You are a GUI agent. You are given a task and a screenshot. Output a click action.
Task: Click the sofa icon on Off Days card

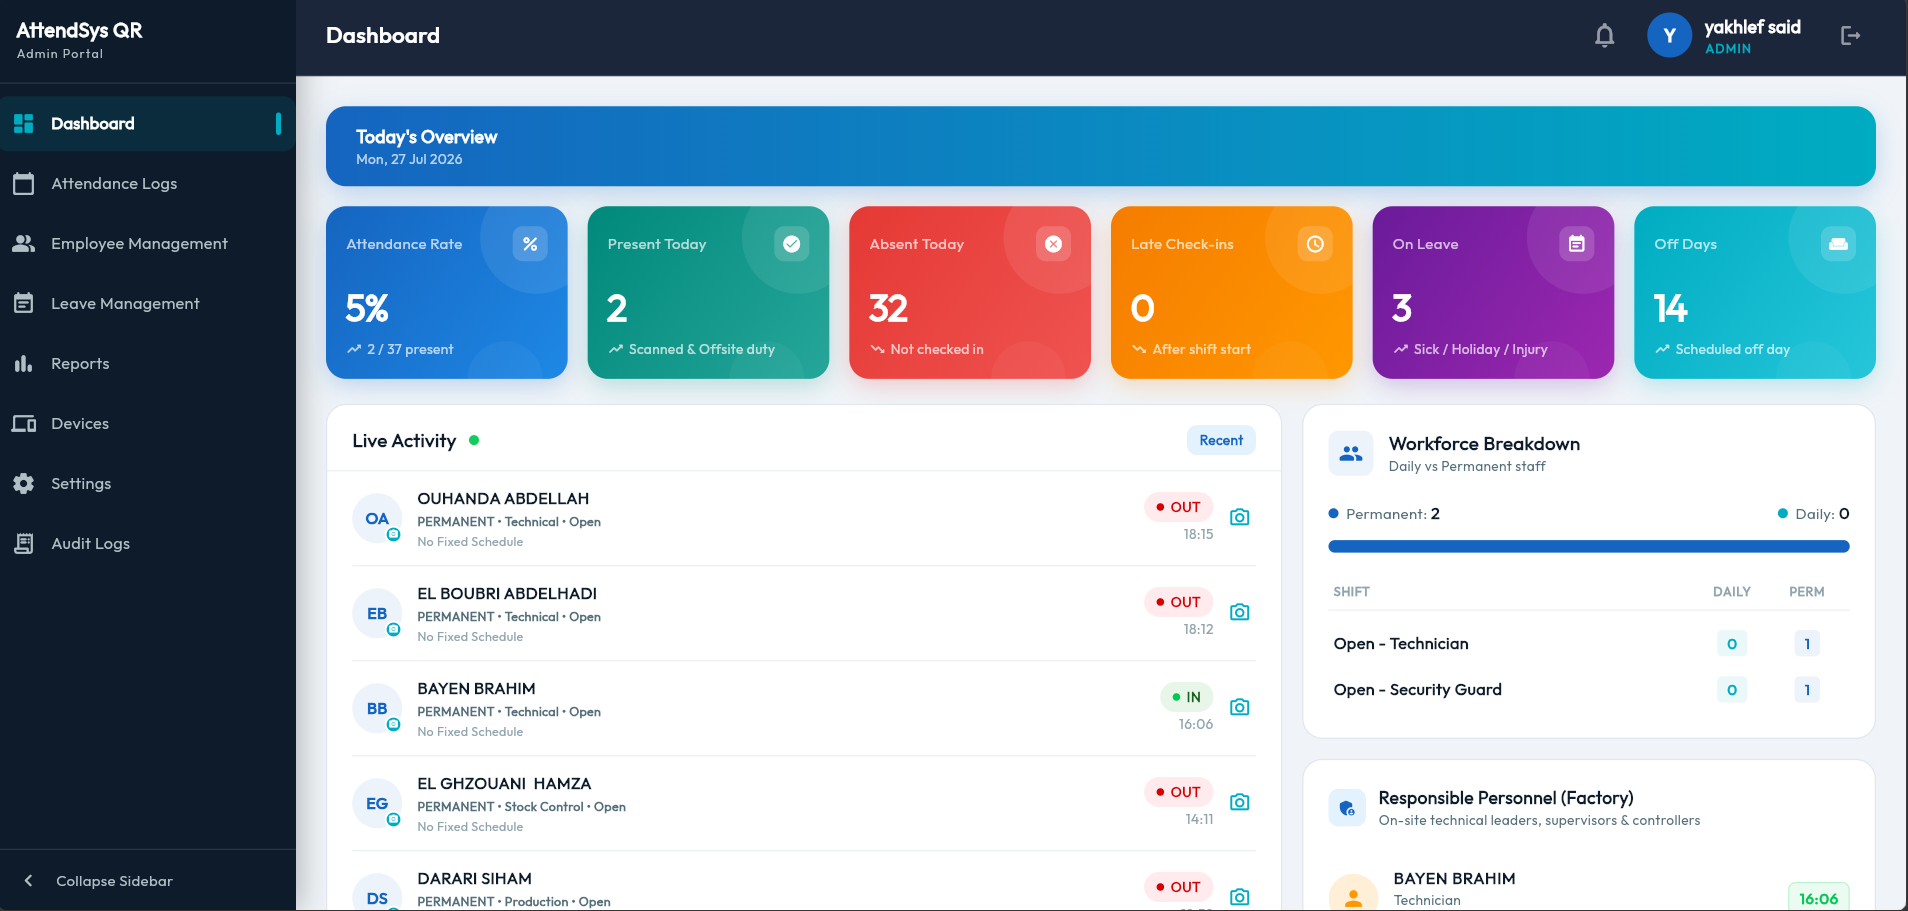1838,244
